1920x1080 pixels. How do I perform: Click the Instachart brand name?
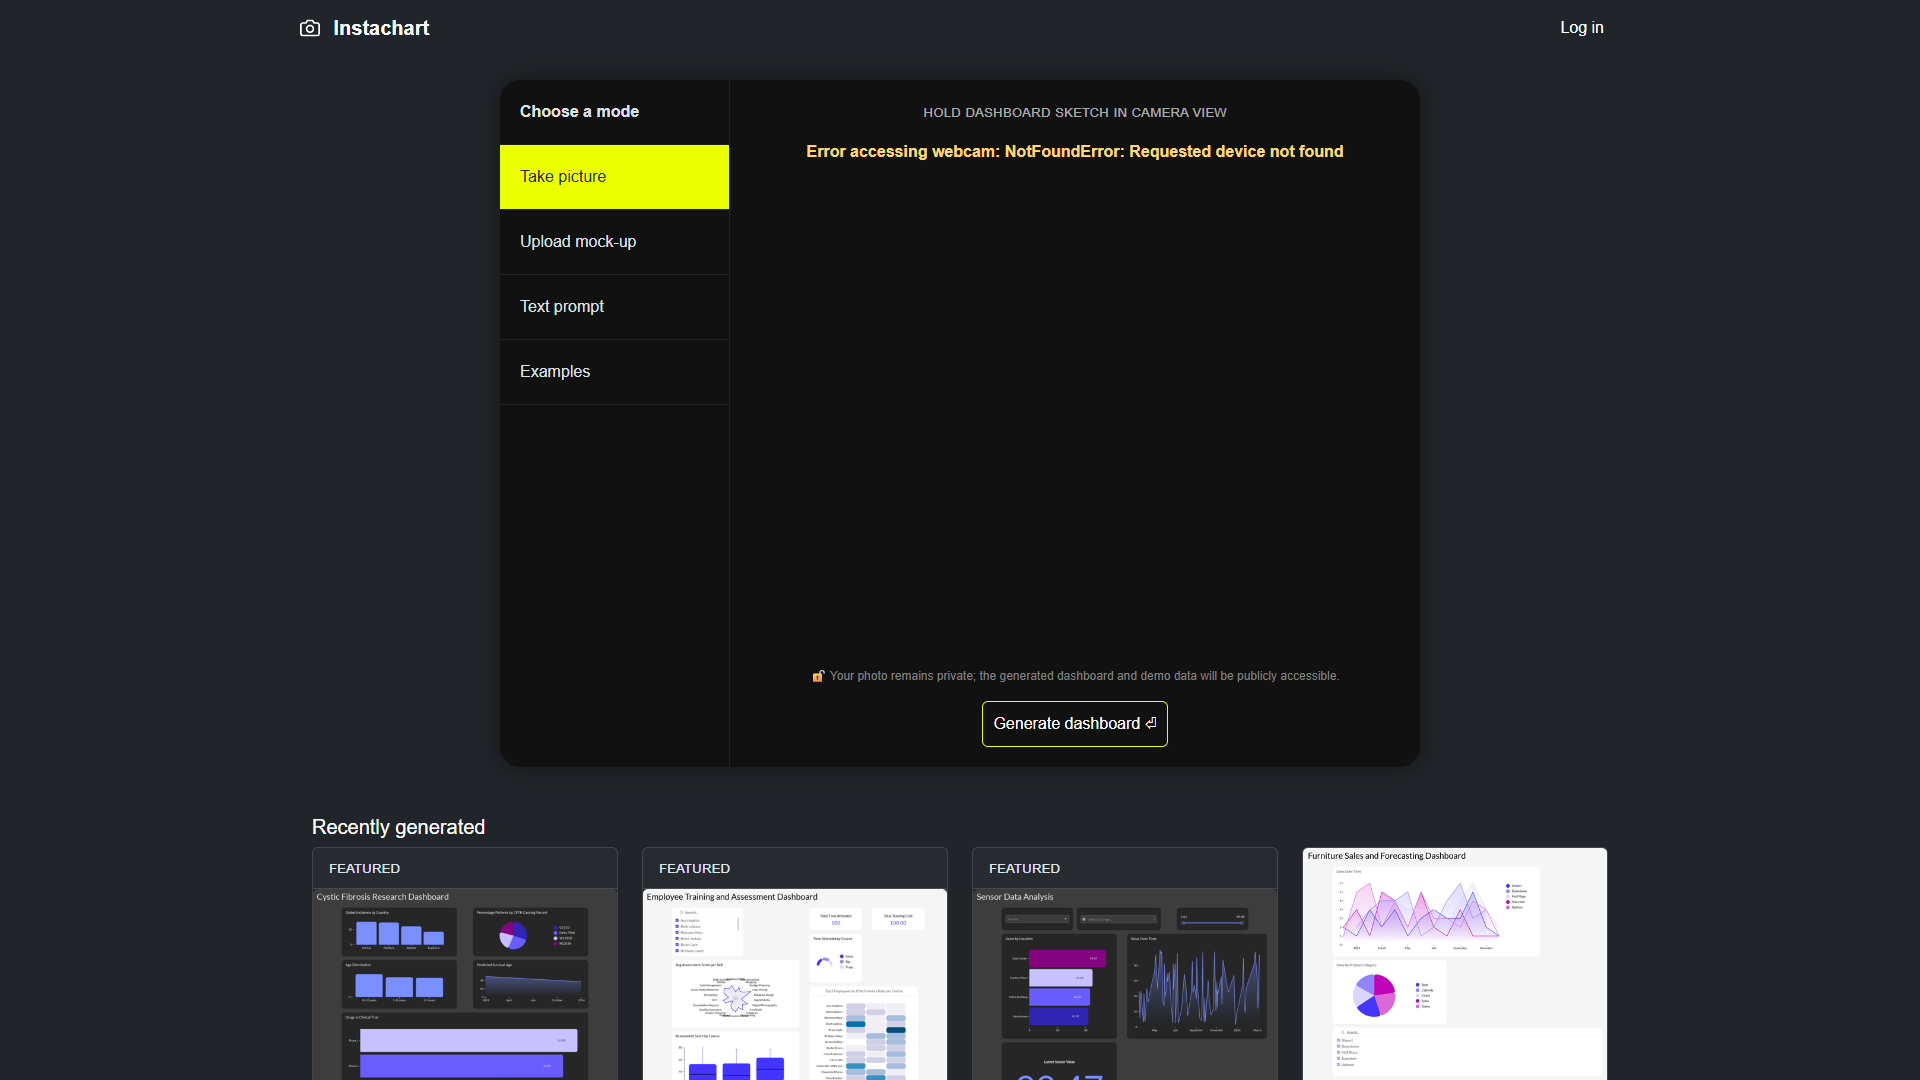381,28
